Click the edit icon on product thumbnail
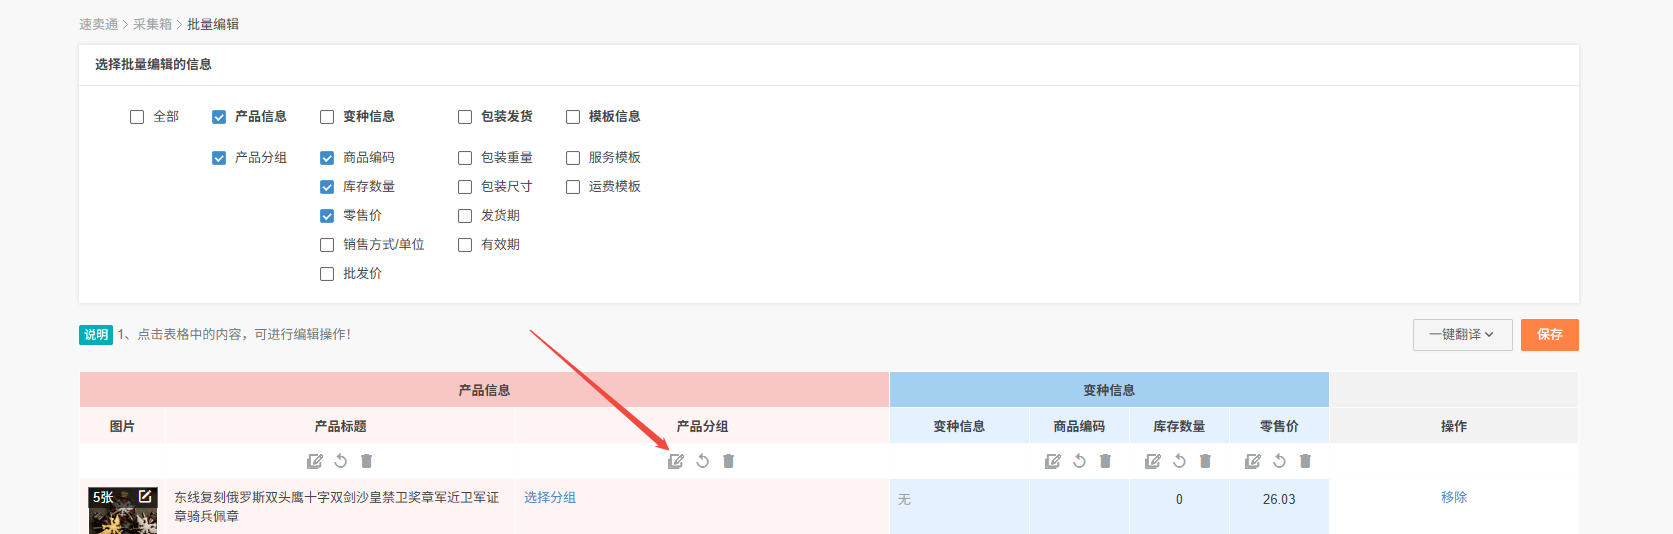The height and width of the screenshot is (534, 1673). pyautogui.click(x=145, y=496)
